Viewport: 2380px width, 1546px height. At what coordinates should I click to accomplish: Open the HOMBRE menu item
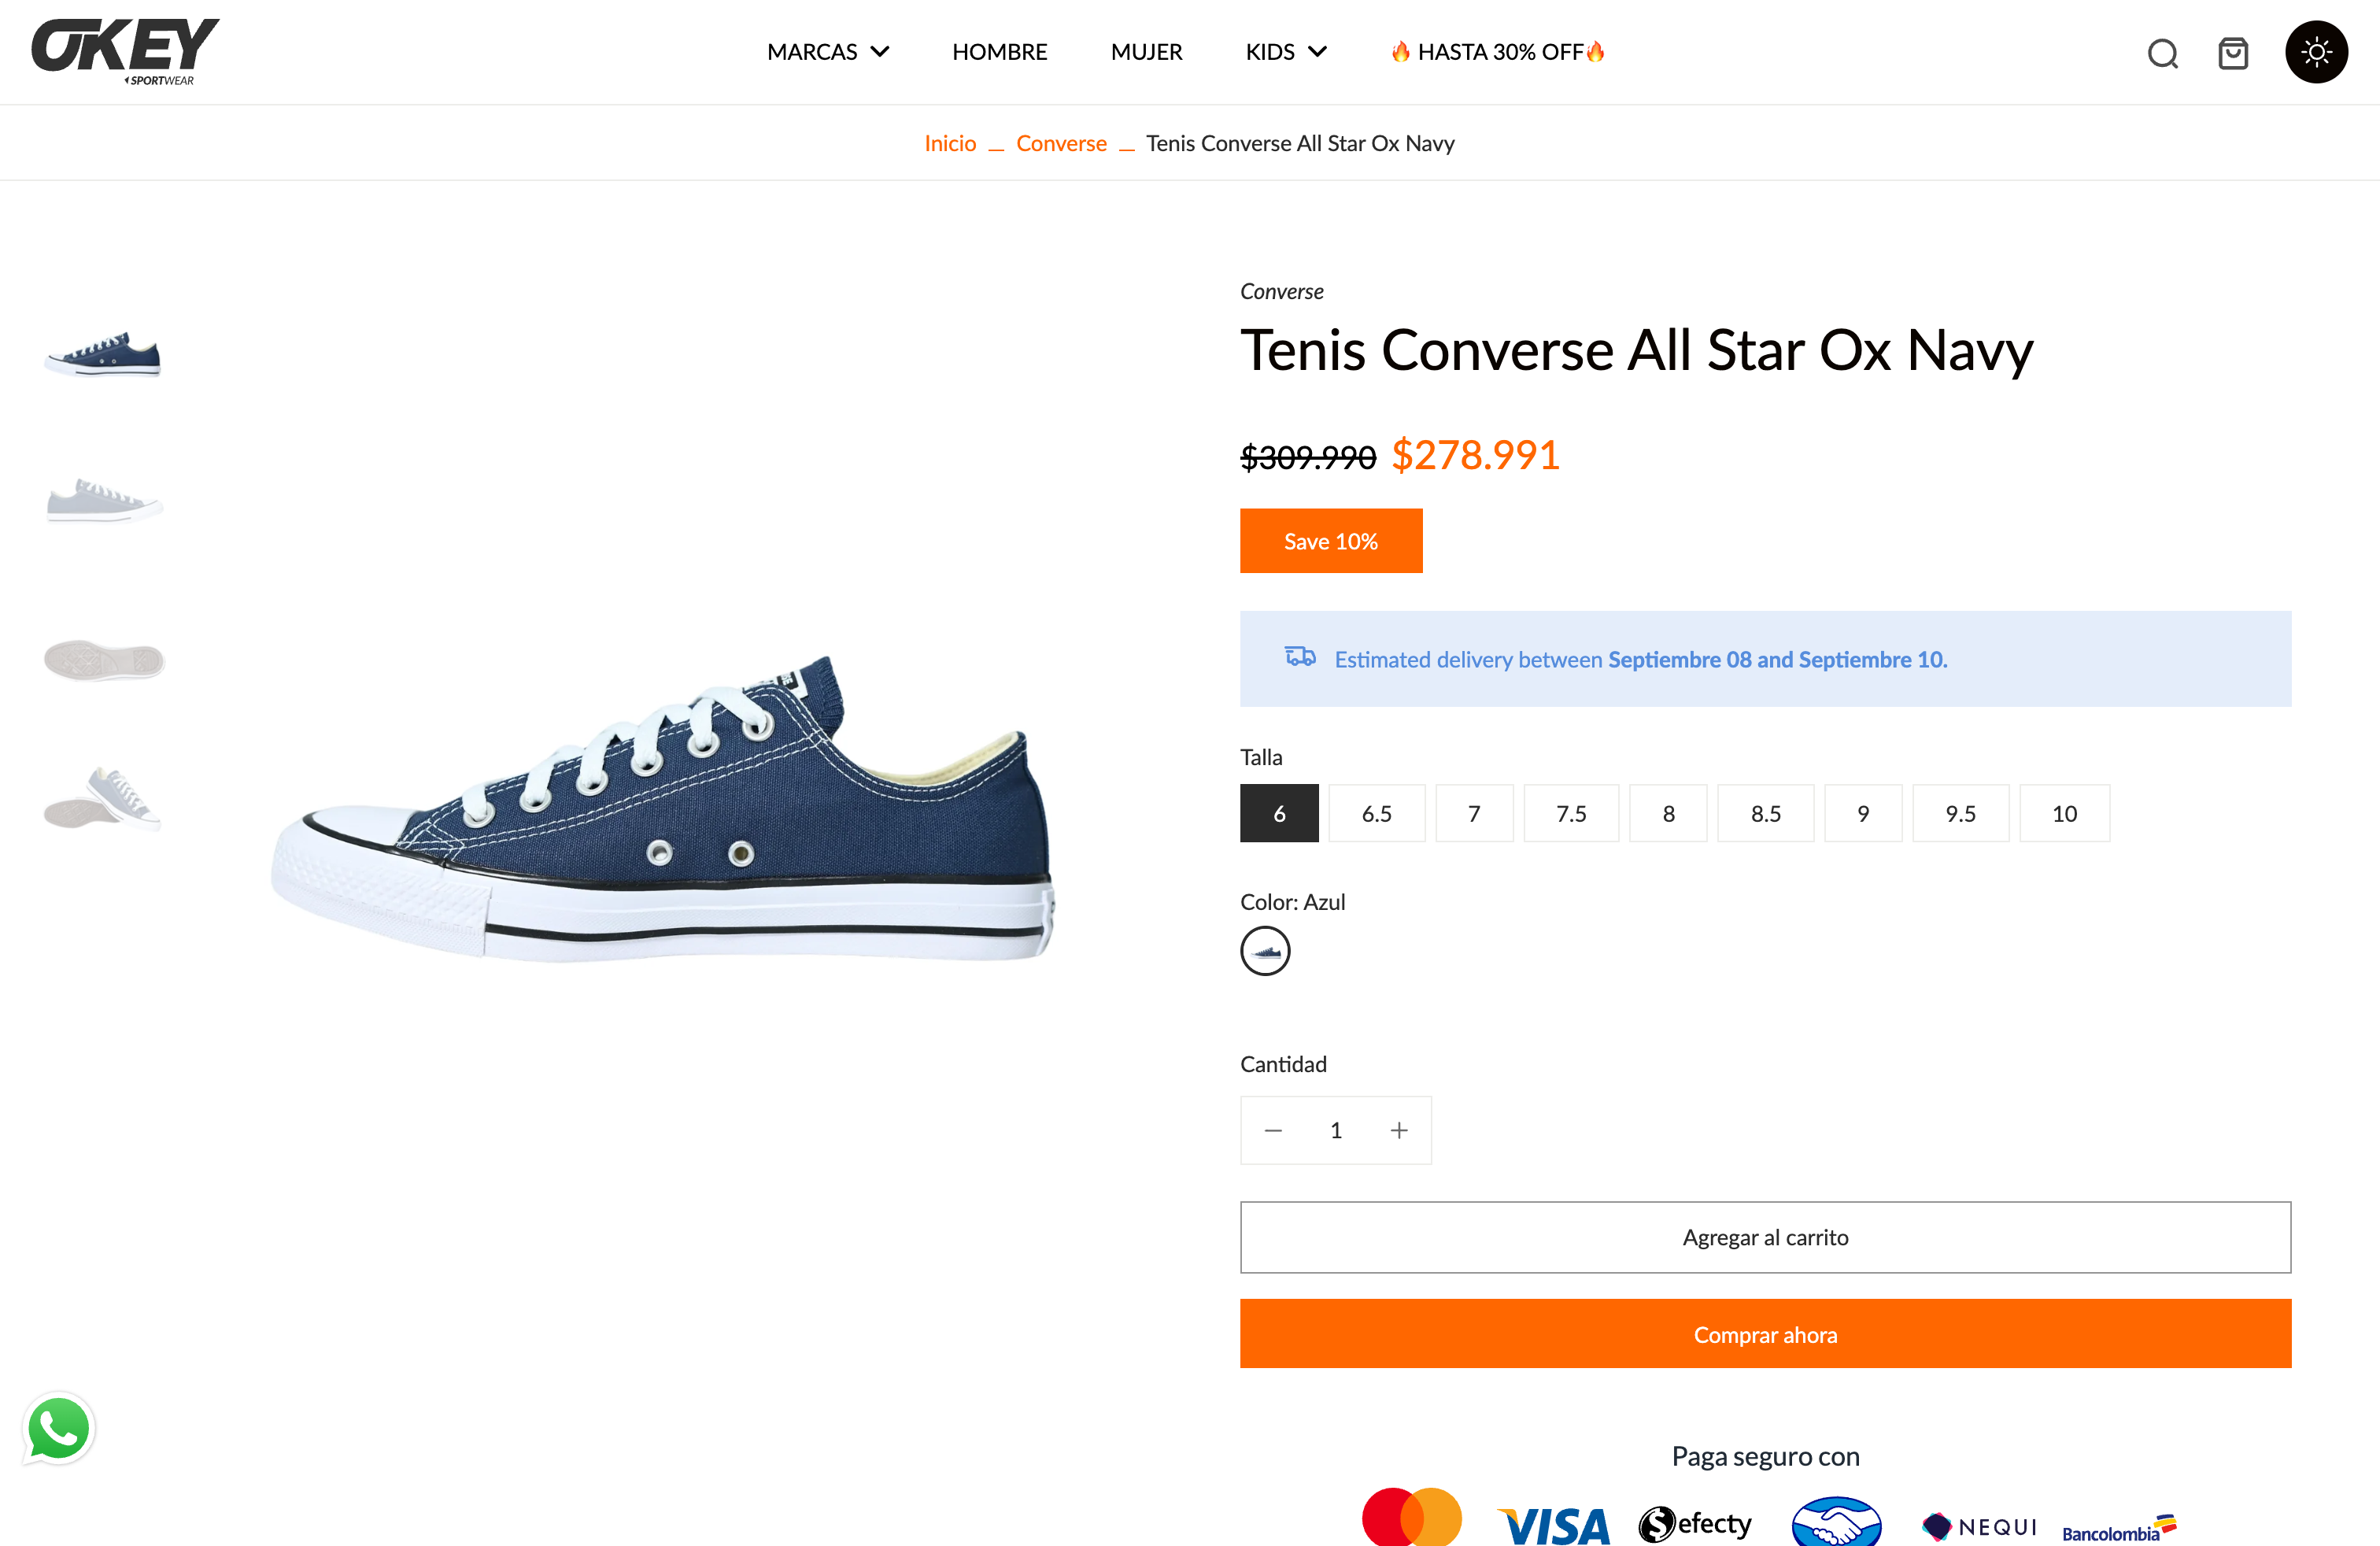pos(999,52)
